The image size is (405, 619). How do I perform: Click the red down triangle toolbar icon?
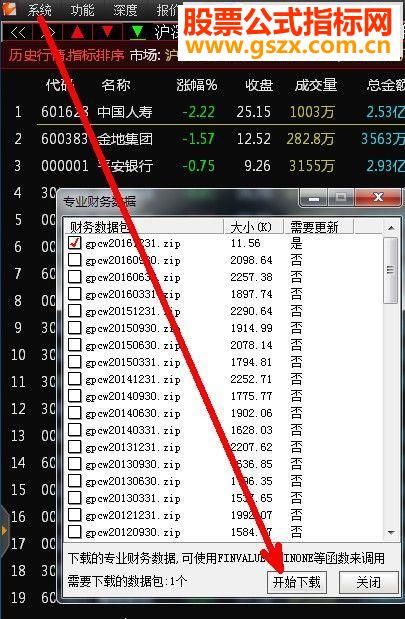tap(107, 32)
